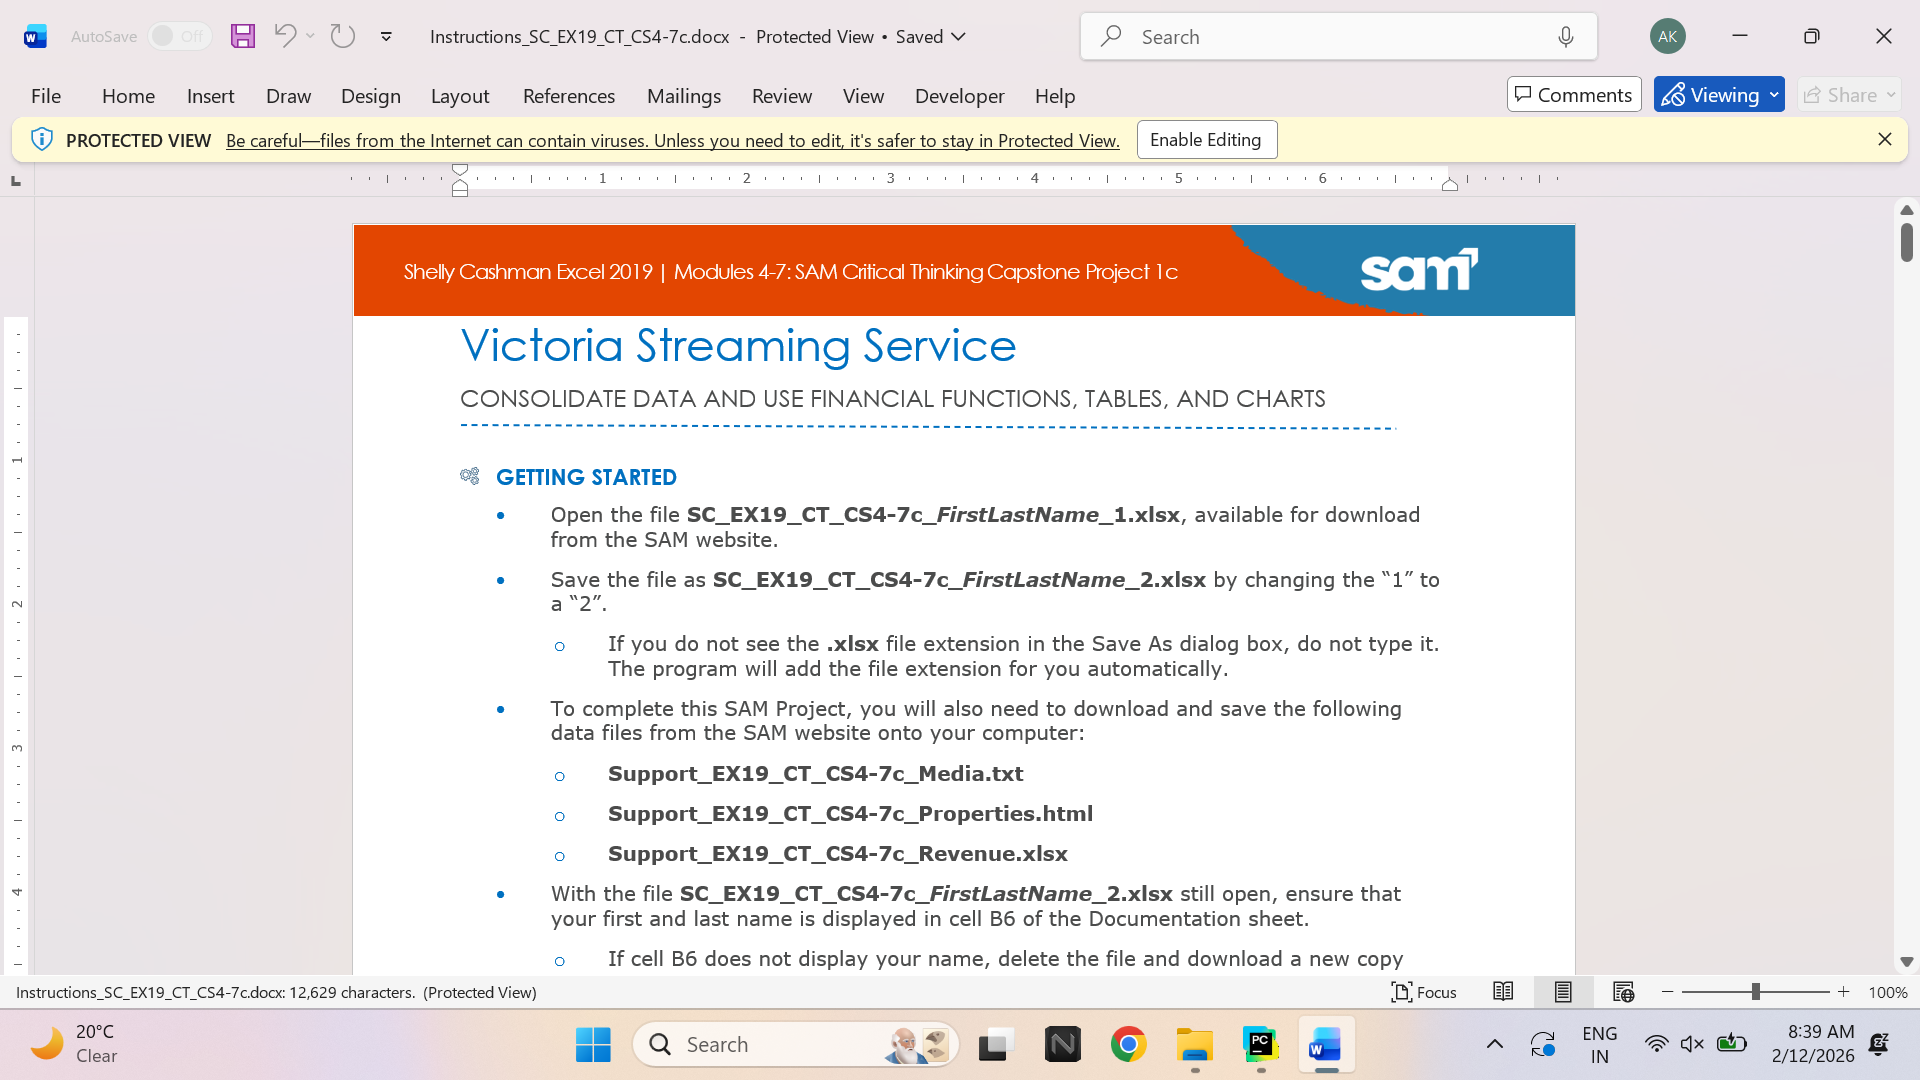Viewport: 1920px width, 1080px height.
Task: Click the Redo arrow icon
Action: pos(343,36)
